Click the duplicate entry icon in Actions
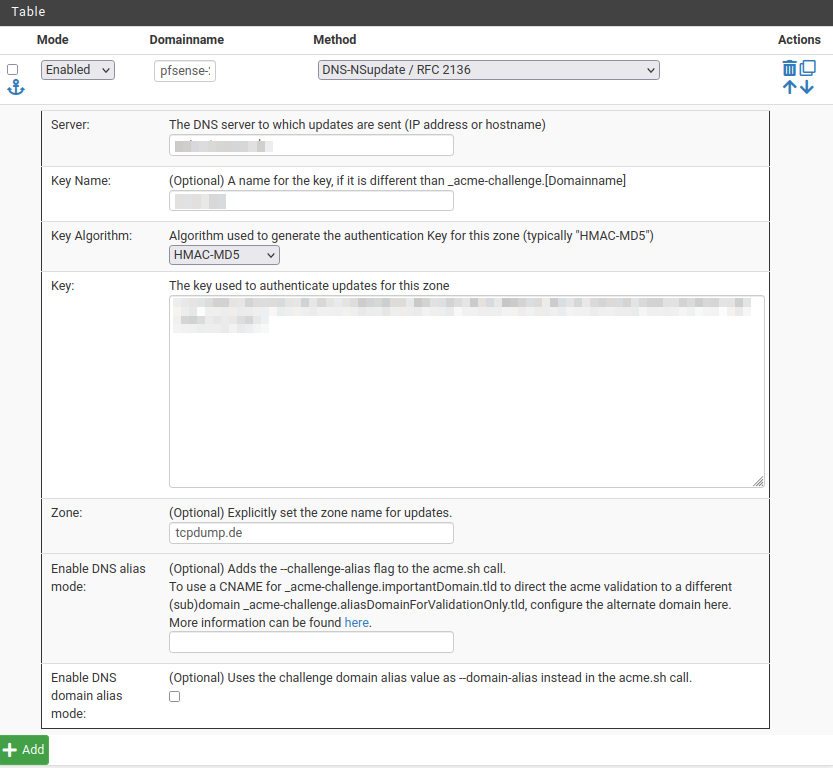Viewport: 833px width, 768px height. pyautogui.click(x=808, y=68)
